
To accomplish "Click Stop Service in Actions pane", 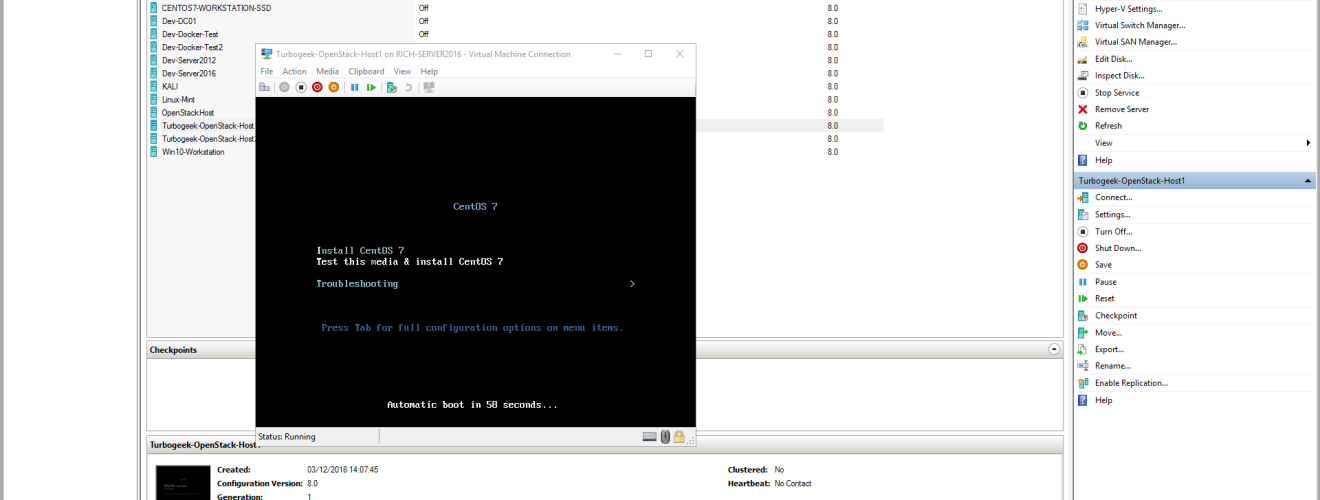I will (x=1117, y=92).
